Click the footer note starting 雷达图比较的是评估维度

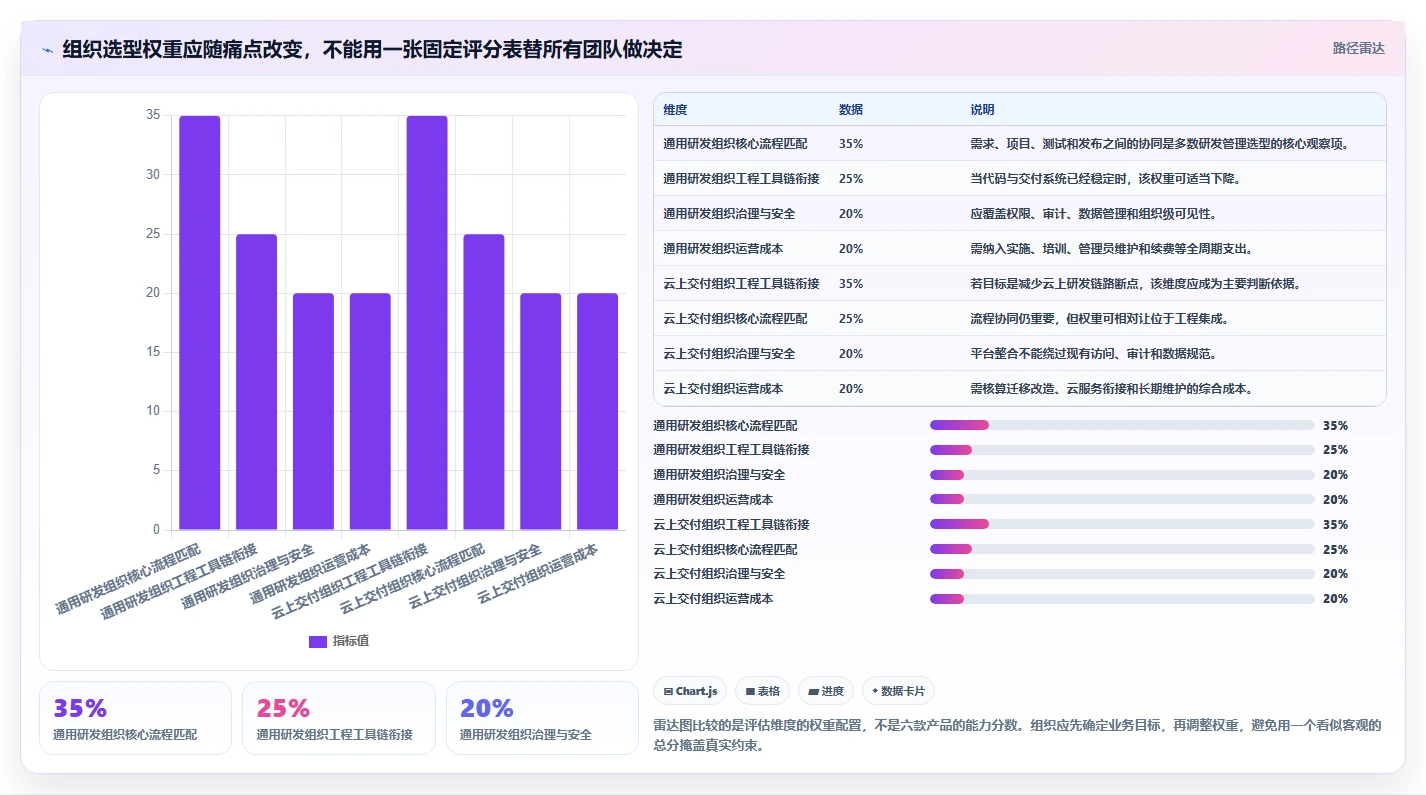tap(1016, 735)
